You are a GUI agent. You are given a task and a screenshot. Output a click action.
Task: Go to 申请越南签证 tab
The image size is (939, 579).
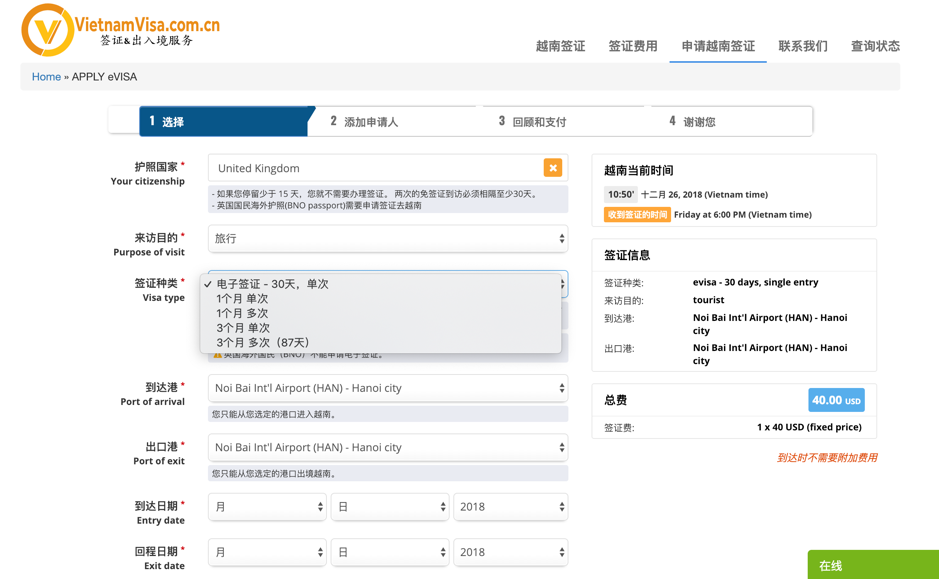coord(718,46)
